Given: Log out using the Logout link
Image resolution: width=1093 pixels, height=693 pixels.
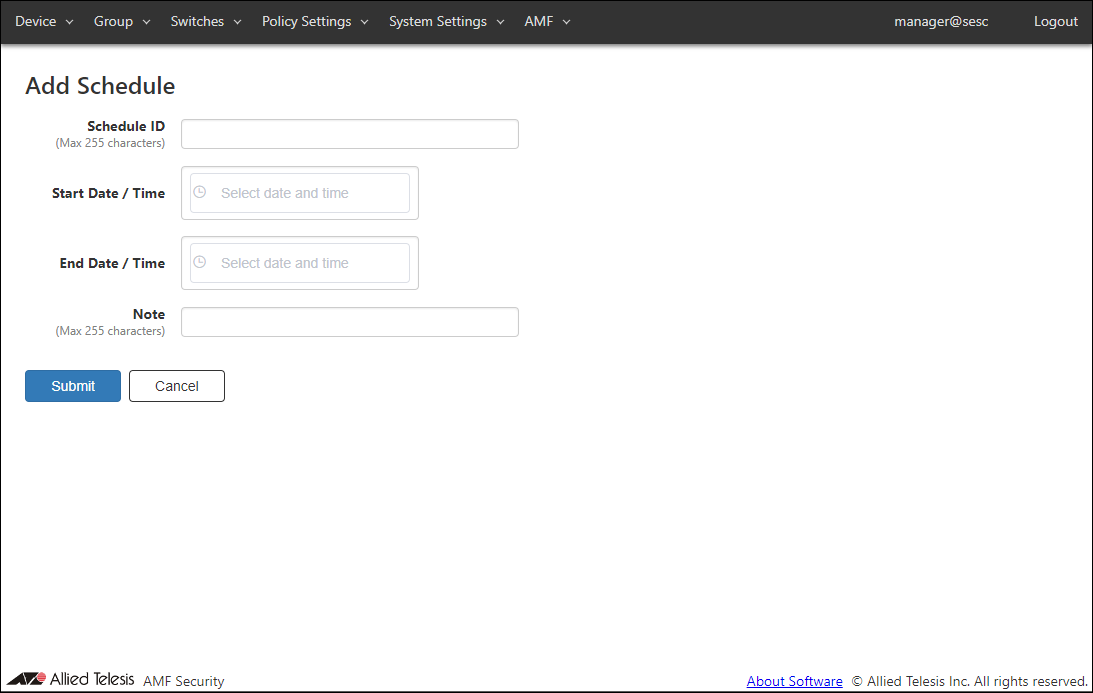Looking at the screenshot, I should (x=1056, y=21).
